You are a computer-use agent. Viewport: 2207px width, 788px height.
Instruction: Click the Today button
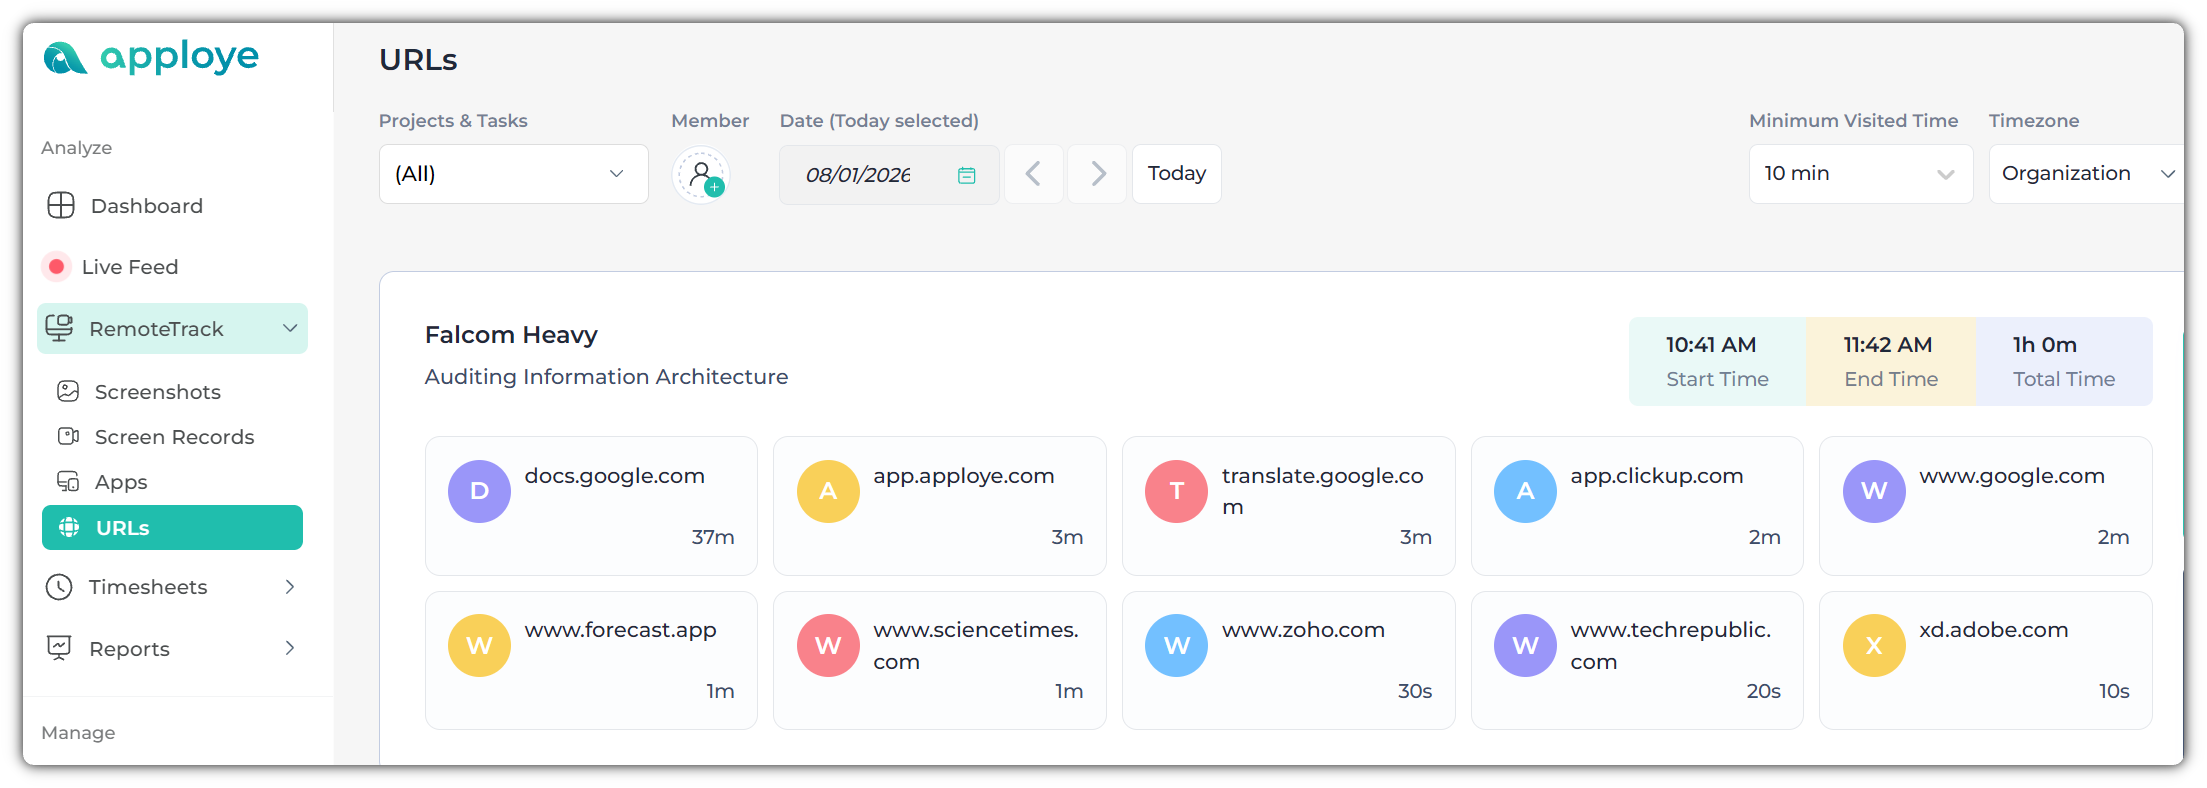coord(1176,174)
